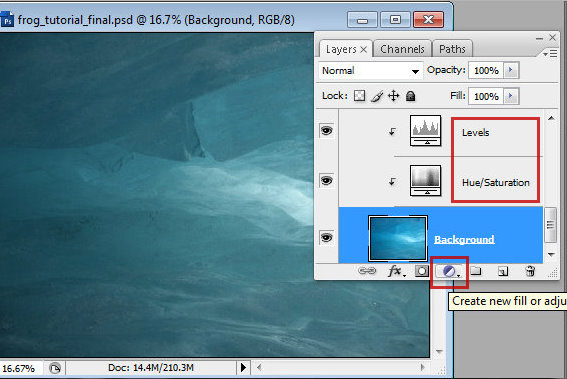Switch to the Paths tab
Screen dimensions: 567x379
tap(452, 49)
